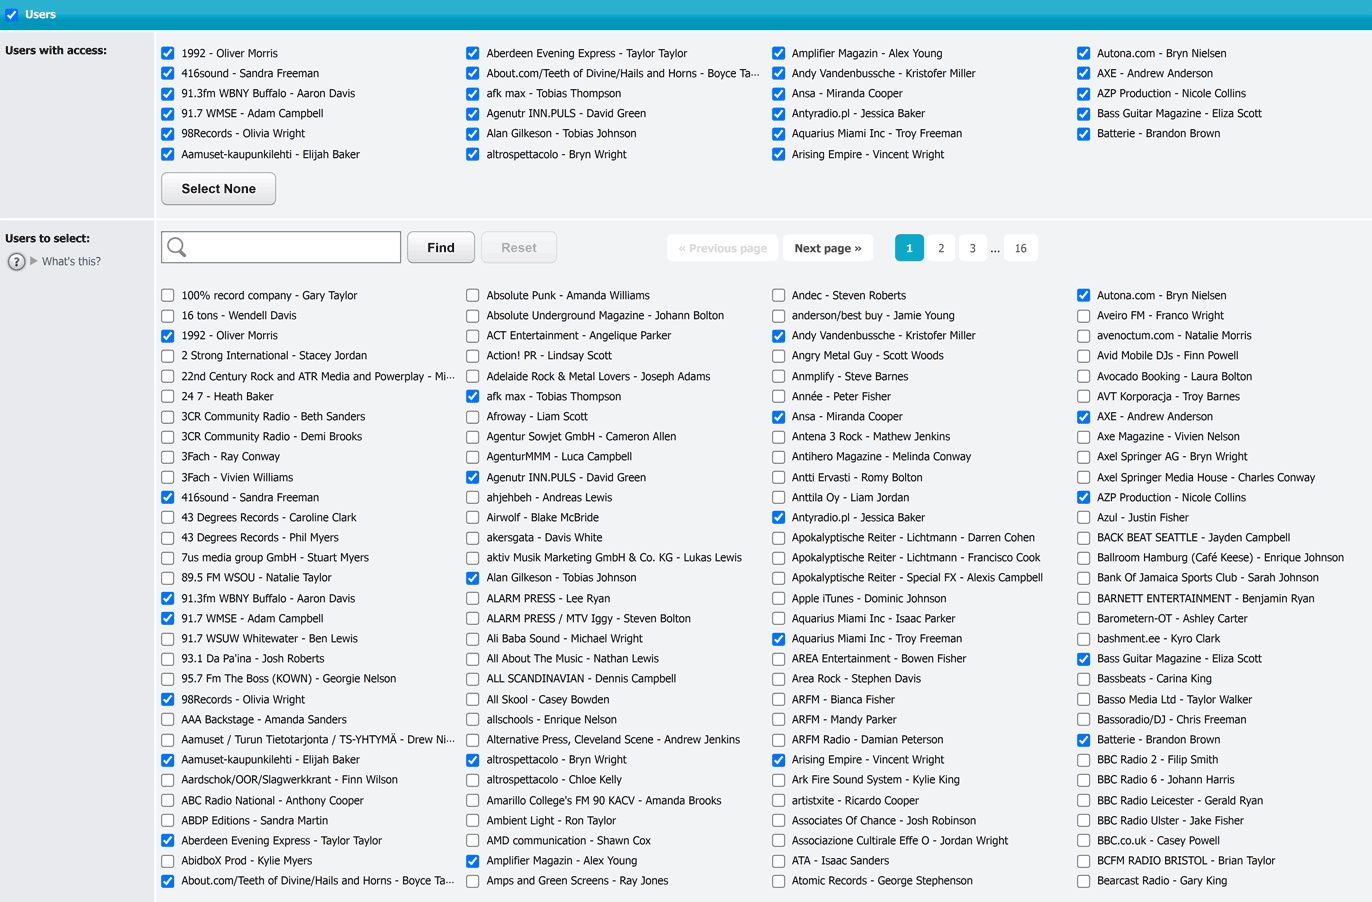The image size is (1372, 902).
Task: Click label 416sound - Sandra Freeman in access list
Action: point(250,73)
